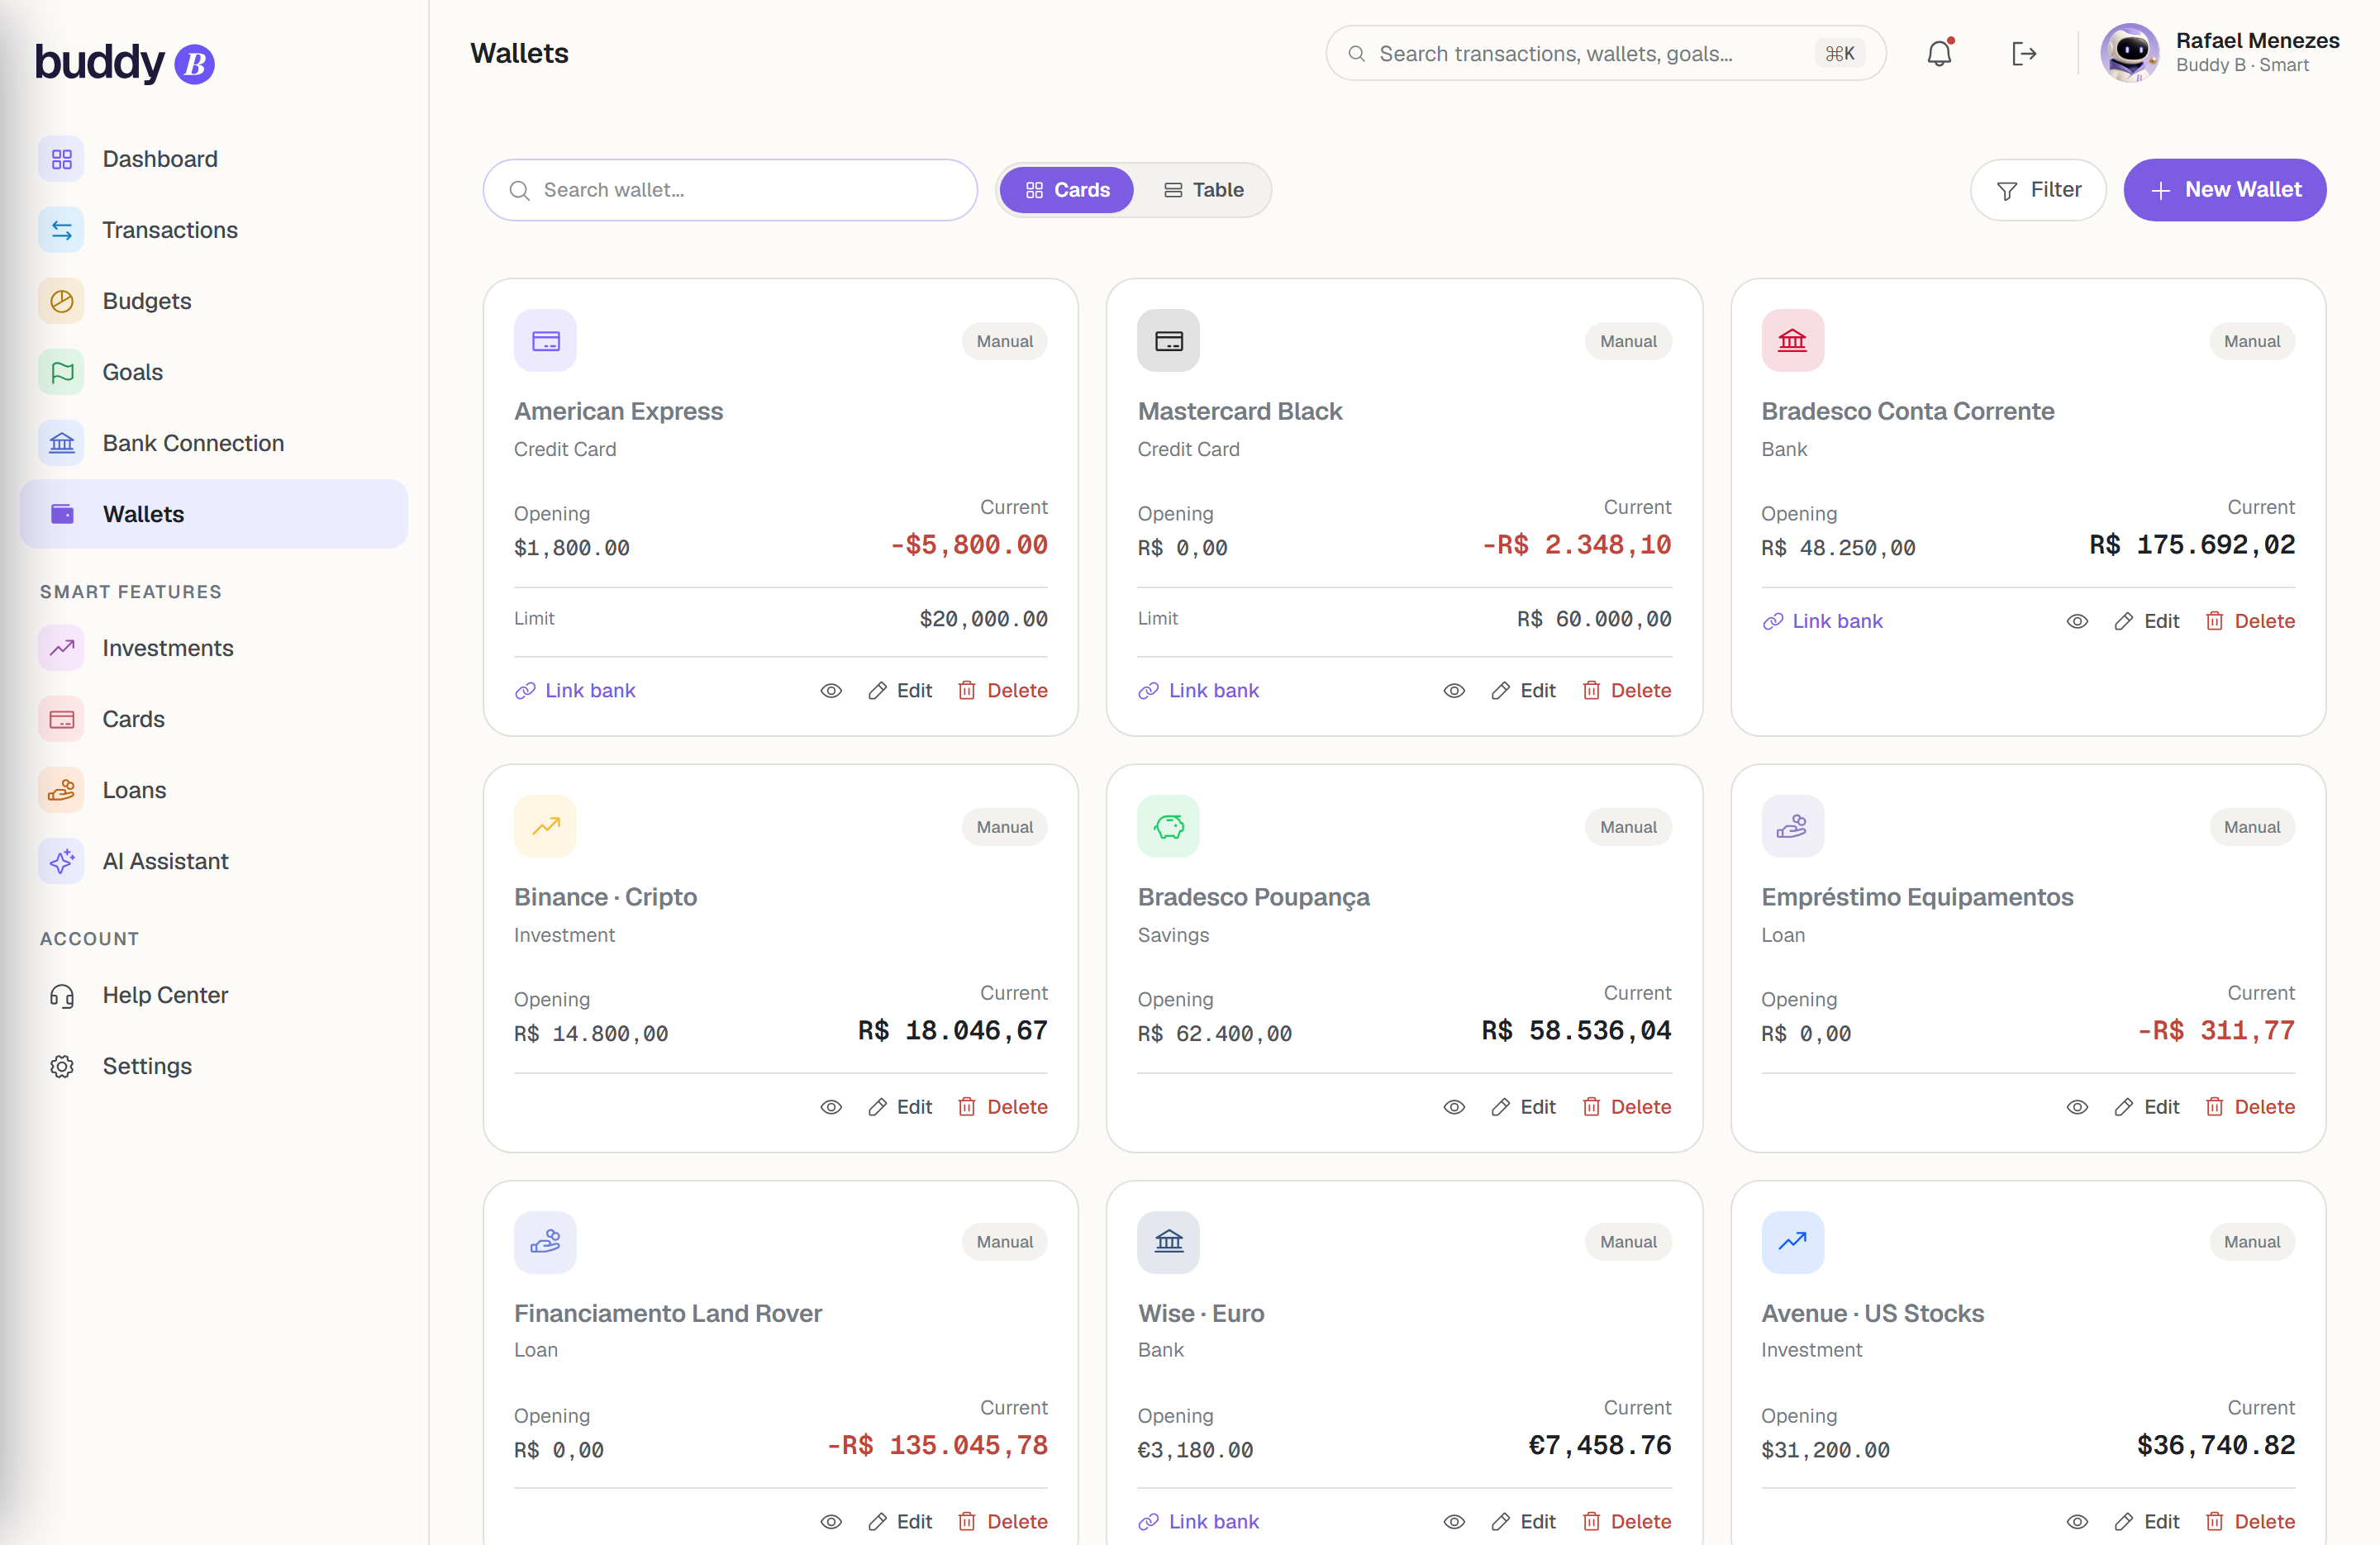
Task: Edit the Empréstimo Equipamentos wallet
Action: (x=2146, y=1107)
